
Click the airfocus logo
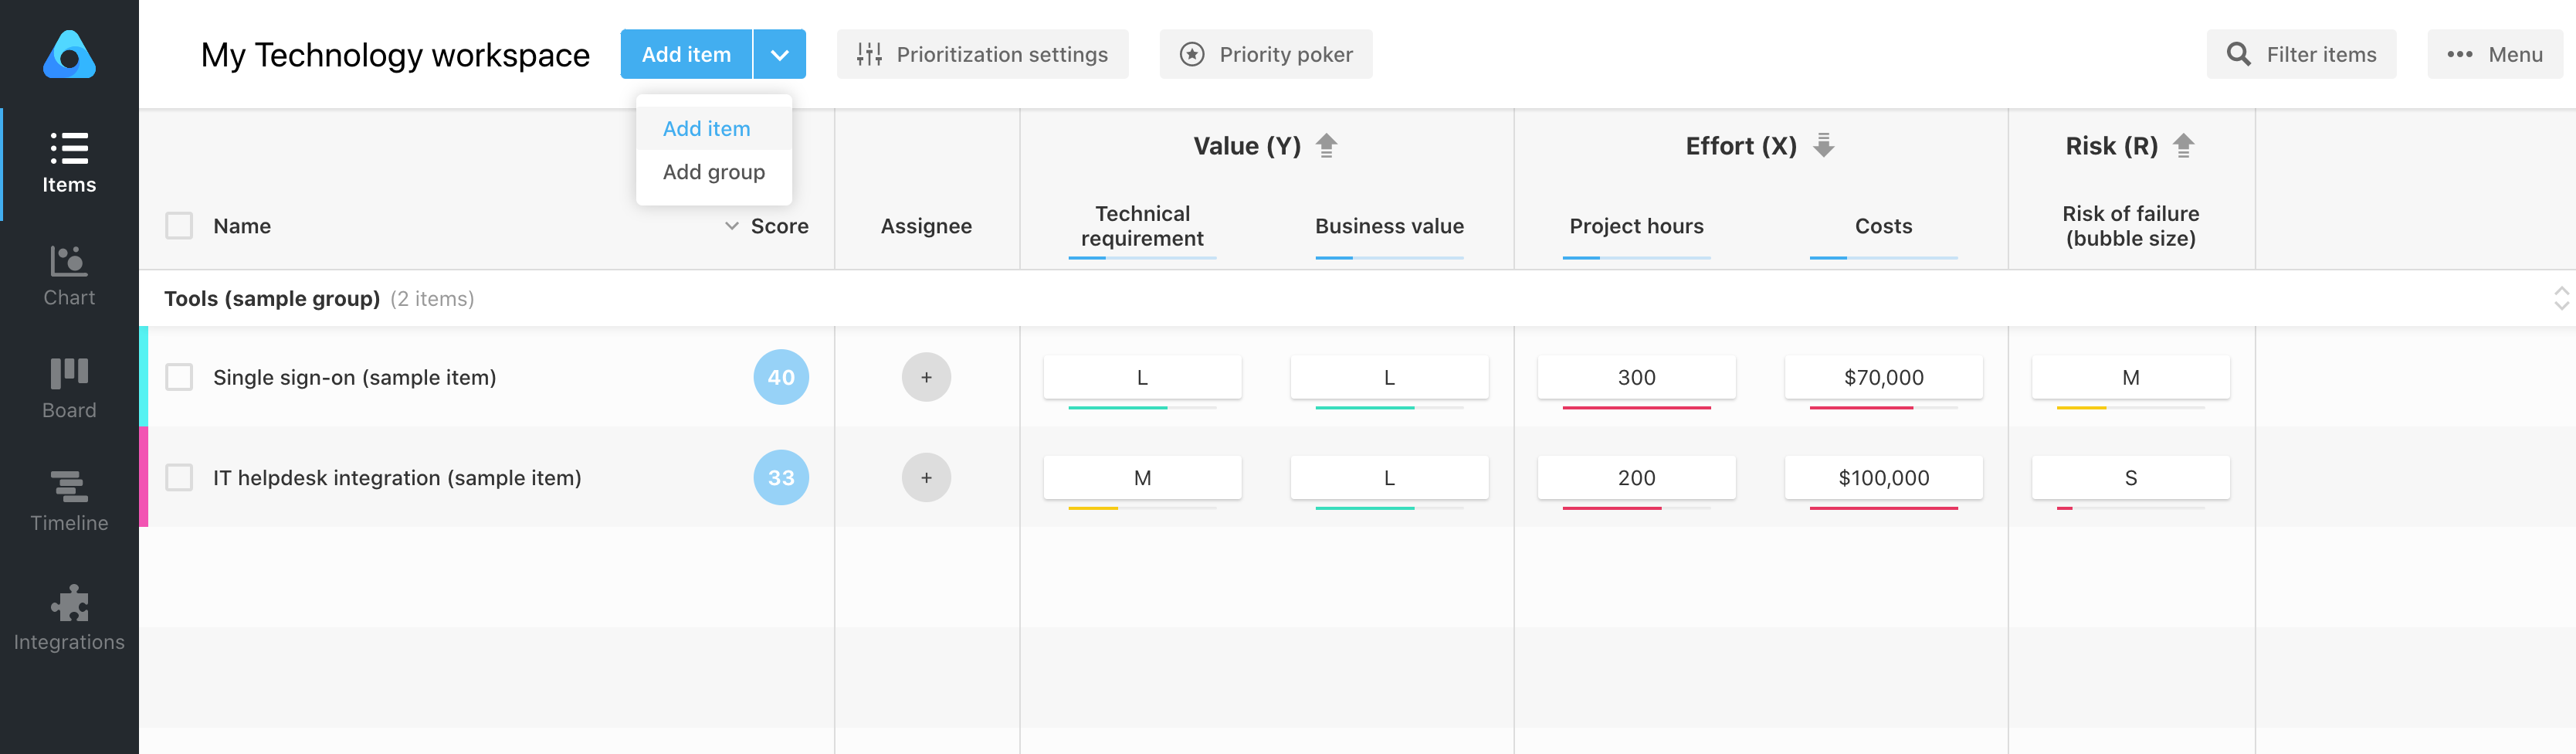pos(68,55)
